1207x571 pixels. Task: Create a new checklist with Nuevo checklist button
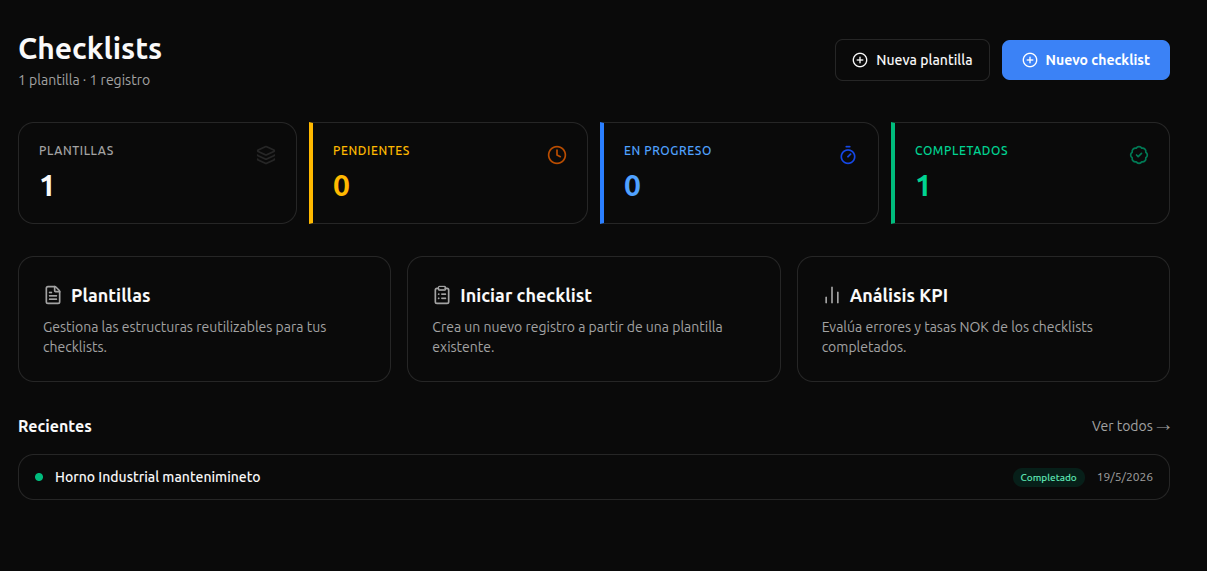(1086, 60)
